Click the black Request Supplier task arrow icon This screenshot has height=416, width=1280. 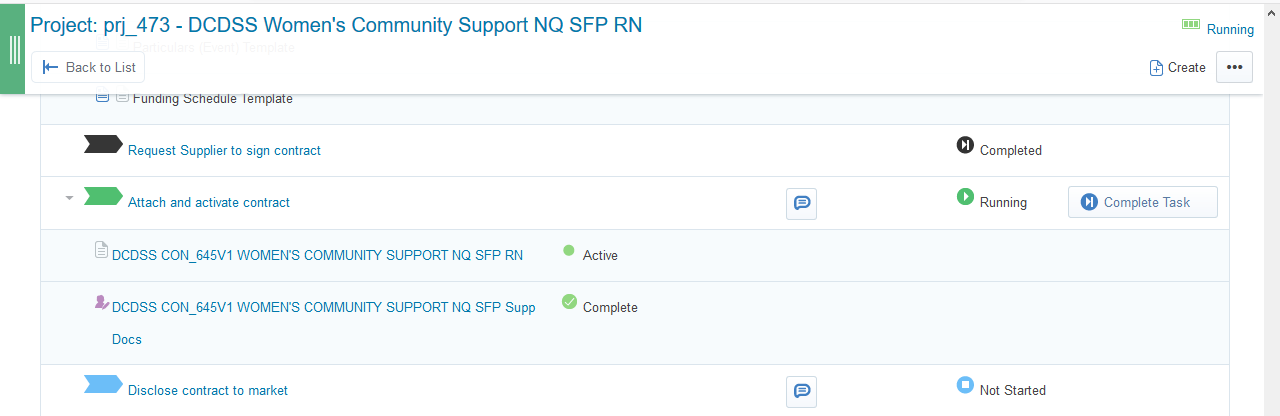click(103, 145)
